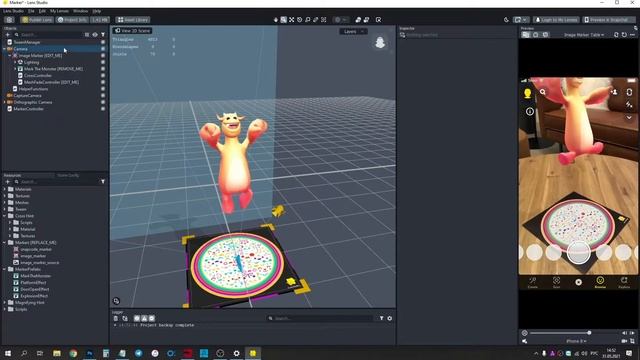Click the refresh preview icon
The image size is (640, 360).
624,35
